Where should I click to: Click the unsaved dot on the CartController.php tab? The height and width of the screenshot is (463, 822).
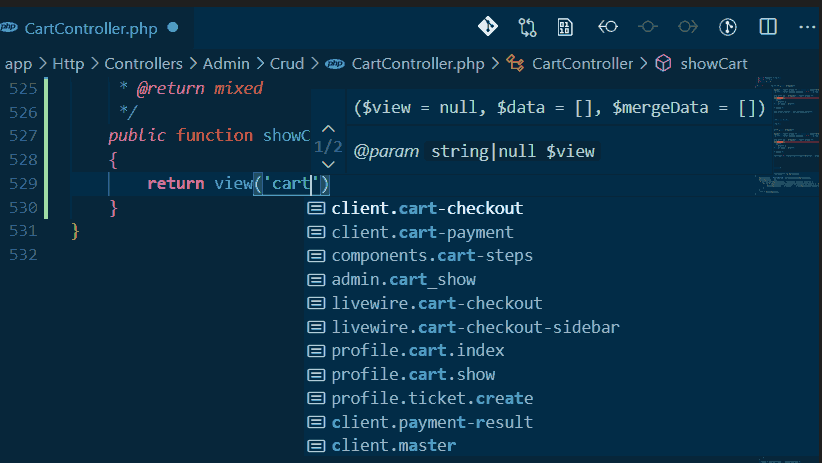[173, 28]
